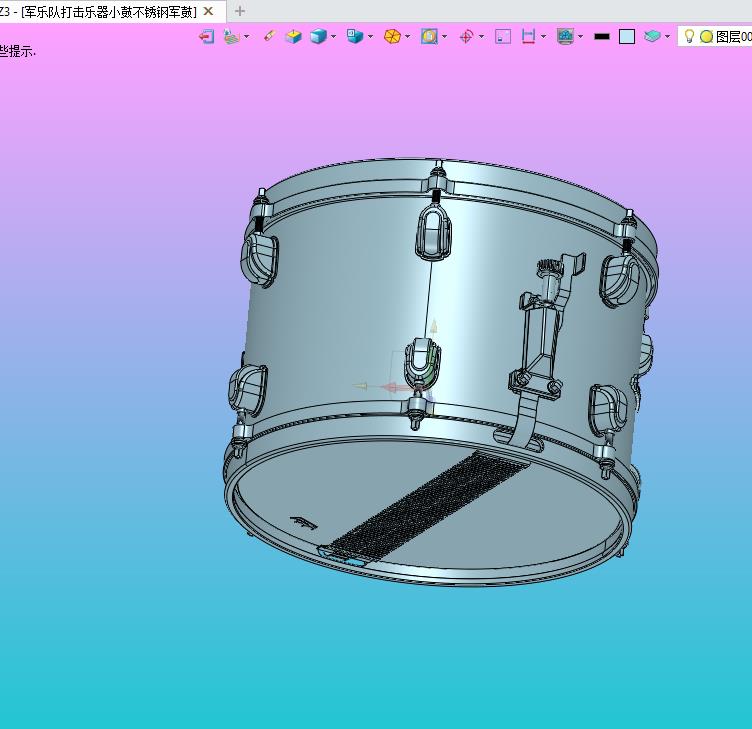Viewport: 752px width, 729px height.
Task: Click the red eraser icon
Action: click(x=270, y=36)
